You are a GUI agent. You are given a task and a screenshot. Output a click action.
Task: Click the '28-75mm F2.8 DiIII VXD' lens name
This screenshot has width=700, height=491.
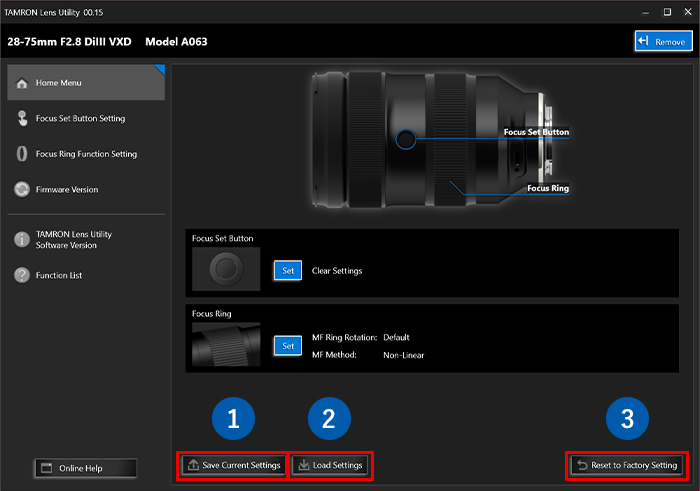(69, 42)
